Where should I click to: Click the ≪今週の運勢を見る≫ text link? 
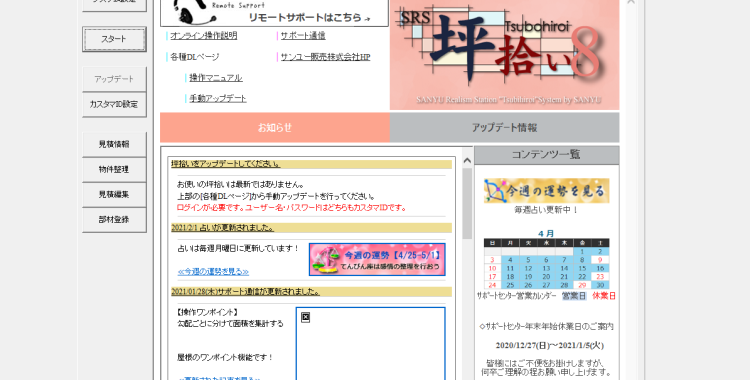pyautogui.click(x=213, y=272)
